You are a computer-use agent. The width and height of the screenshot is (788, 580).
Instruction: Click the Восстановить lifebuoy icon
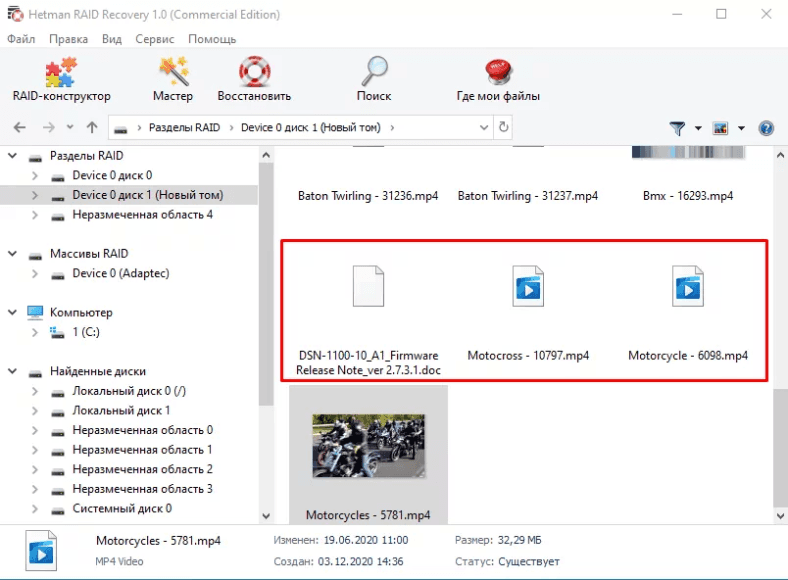[254, 72]
